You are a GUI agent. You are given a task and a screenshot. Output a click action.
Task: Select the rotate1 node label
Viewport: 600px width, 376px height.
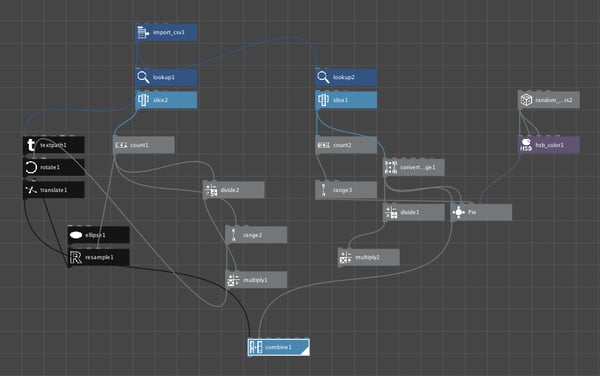[x=50, y=168]
